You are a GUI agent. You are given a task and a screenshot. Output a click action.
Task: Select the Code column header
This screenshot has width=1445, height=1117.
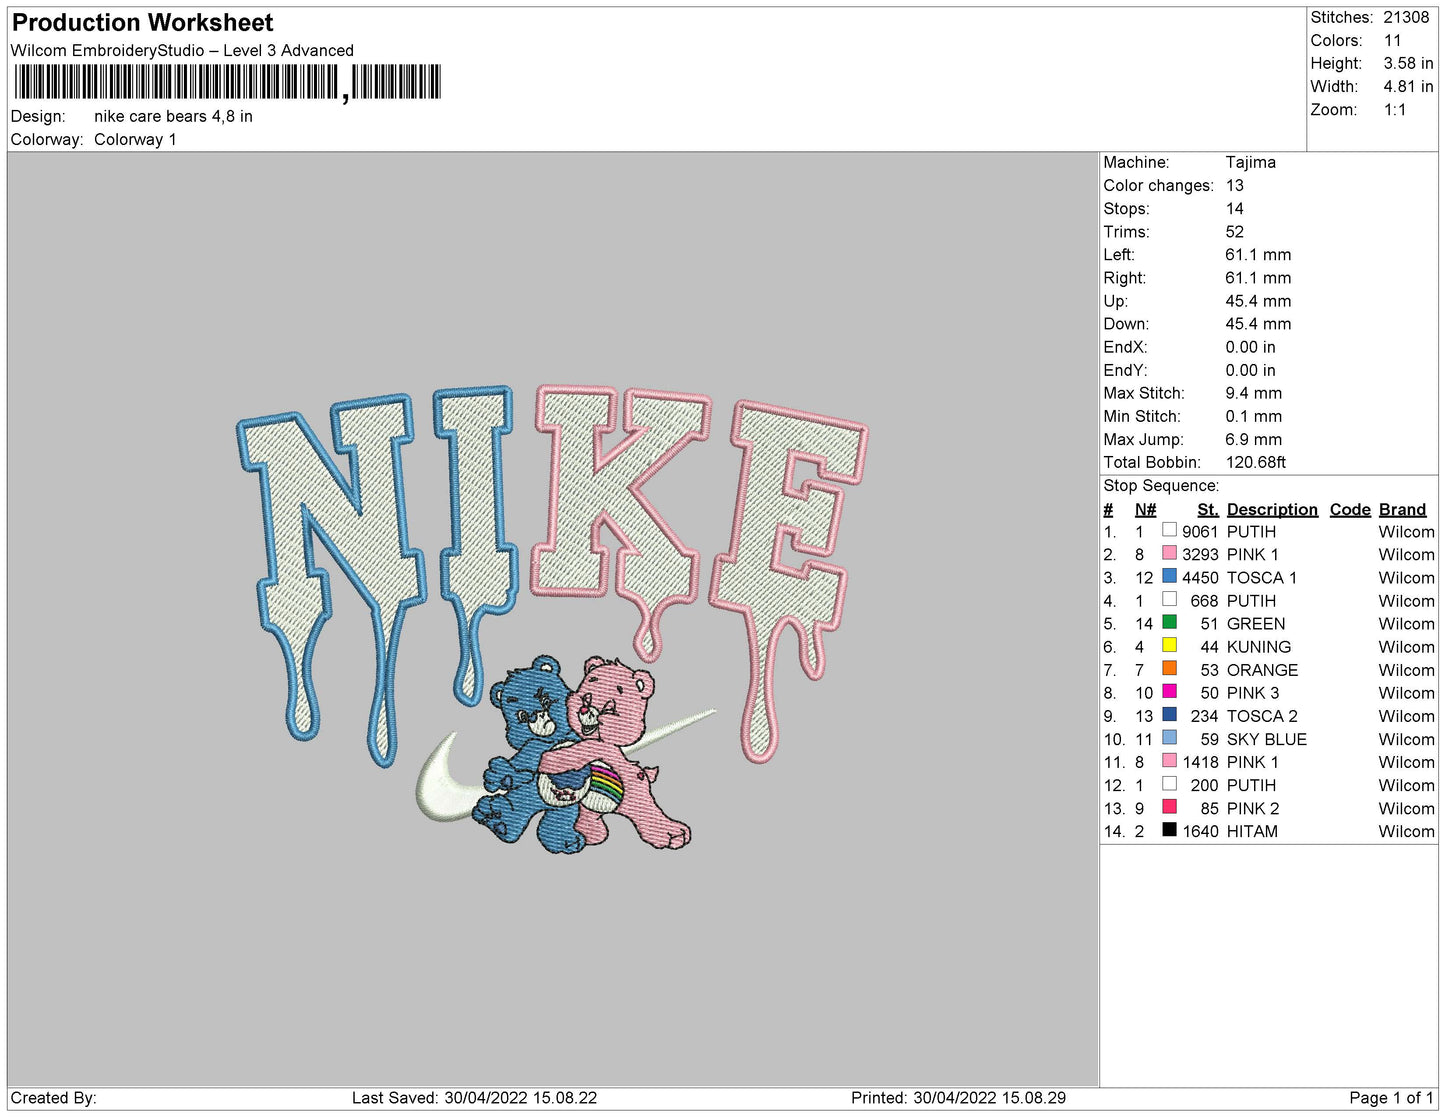1349,509
